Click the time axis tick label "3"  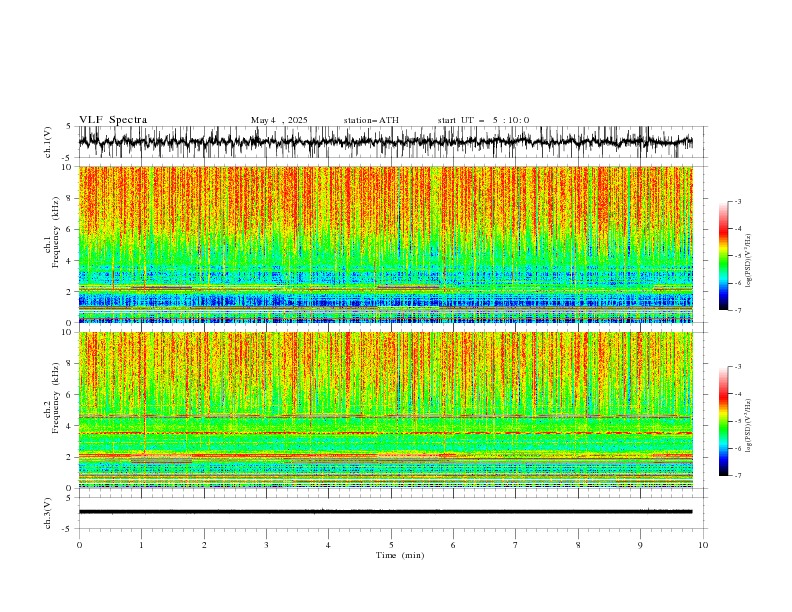click(266, 545)
